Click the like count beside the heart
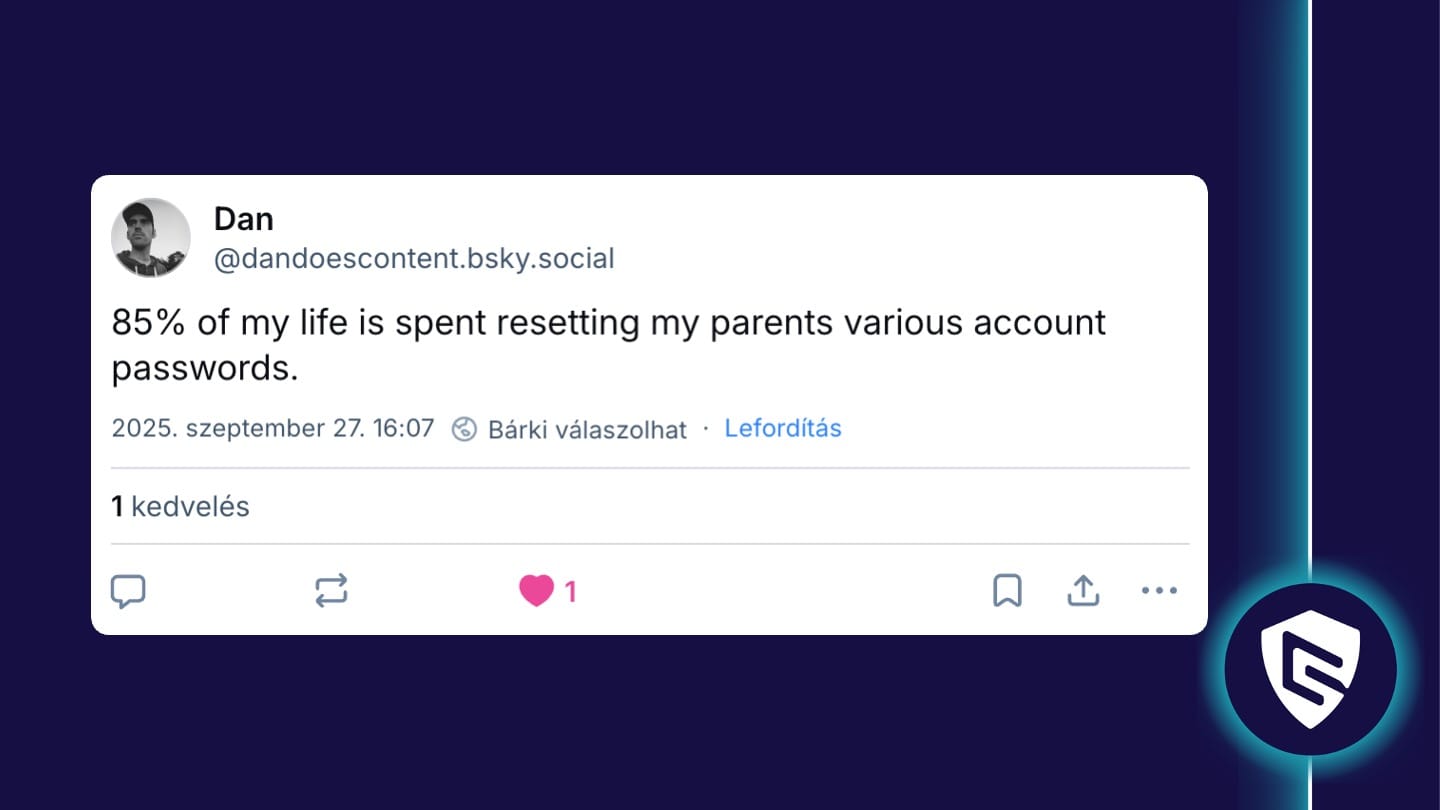 tap(571, 592)
